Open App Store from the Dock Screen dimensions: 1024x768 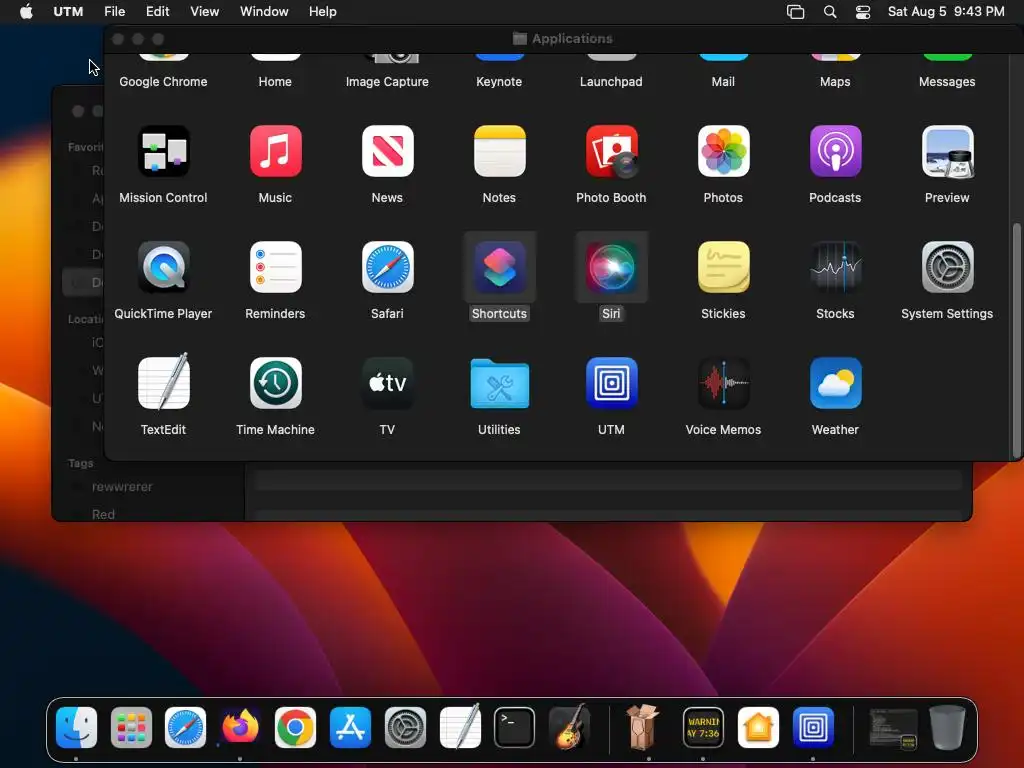[350, 728]
